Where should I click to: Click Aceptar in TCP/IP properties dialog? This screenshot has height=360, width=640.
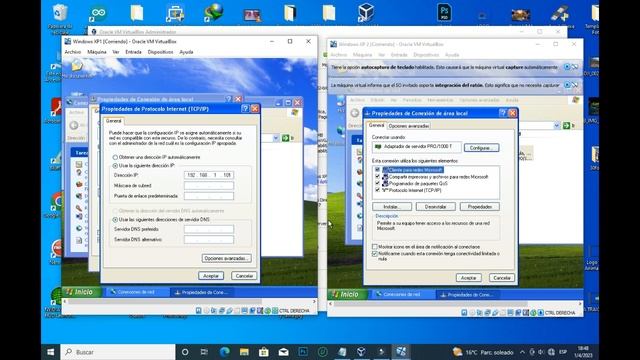(x=211, y=276)
